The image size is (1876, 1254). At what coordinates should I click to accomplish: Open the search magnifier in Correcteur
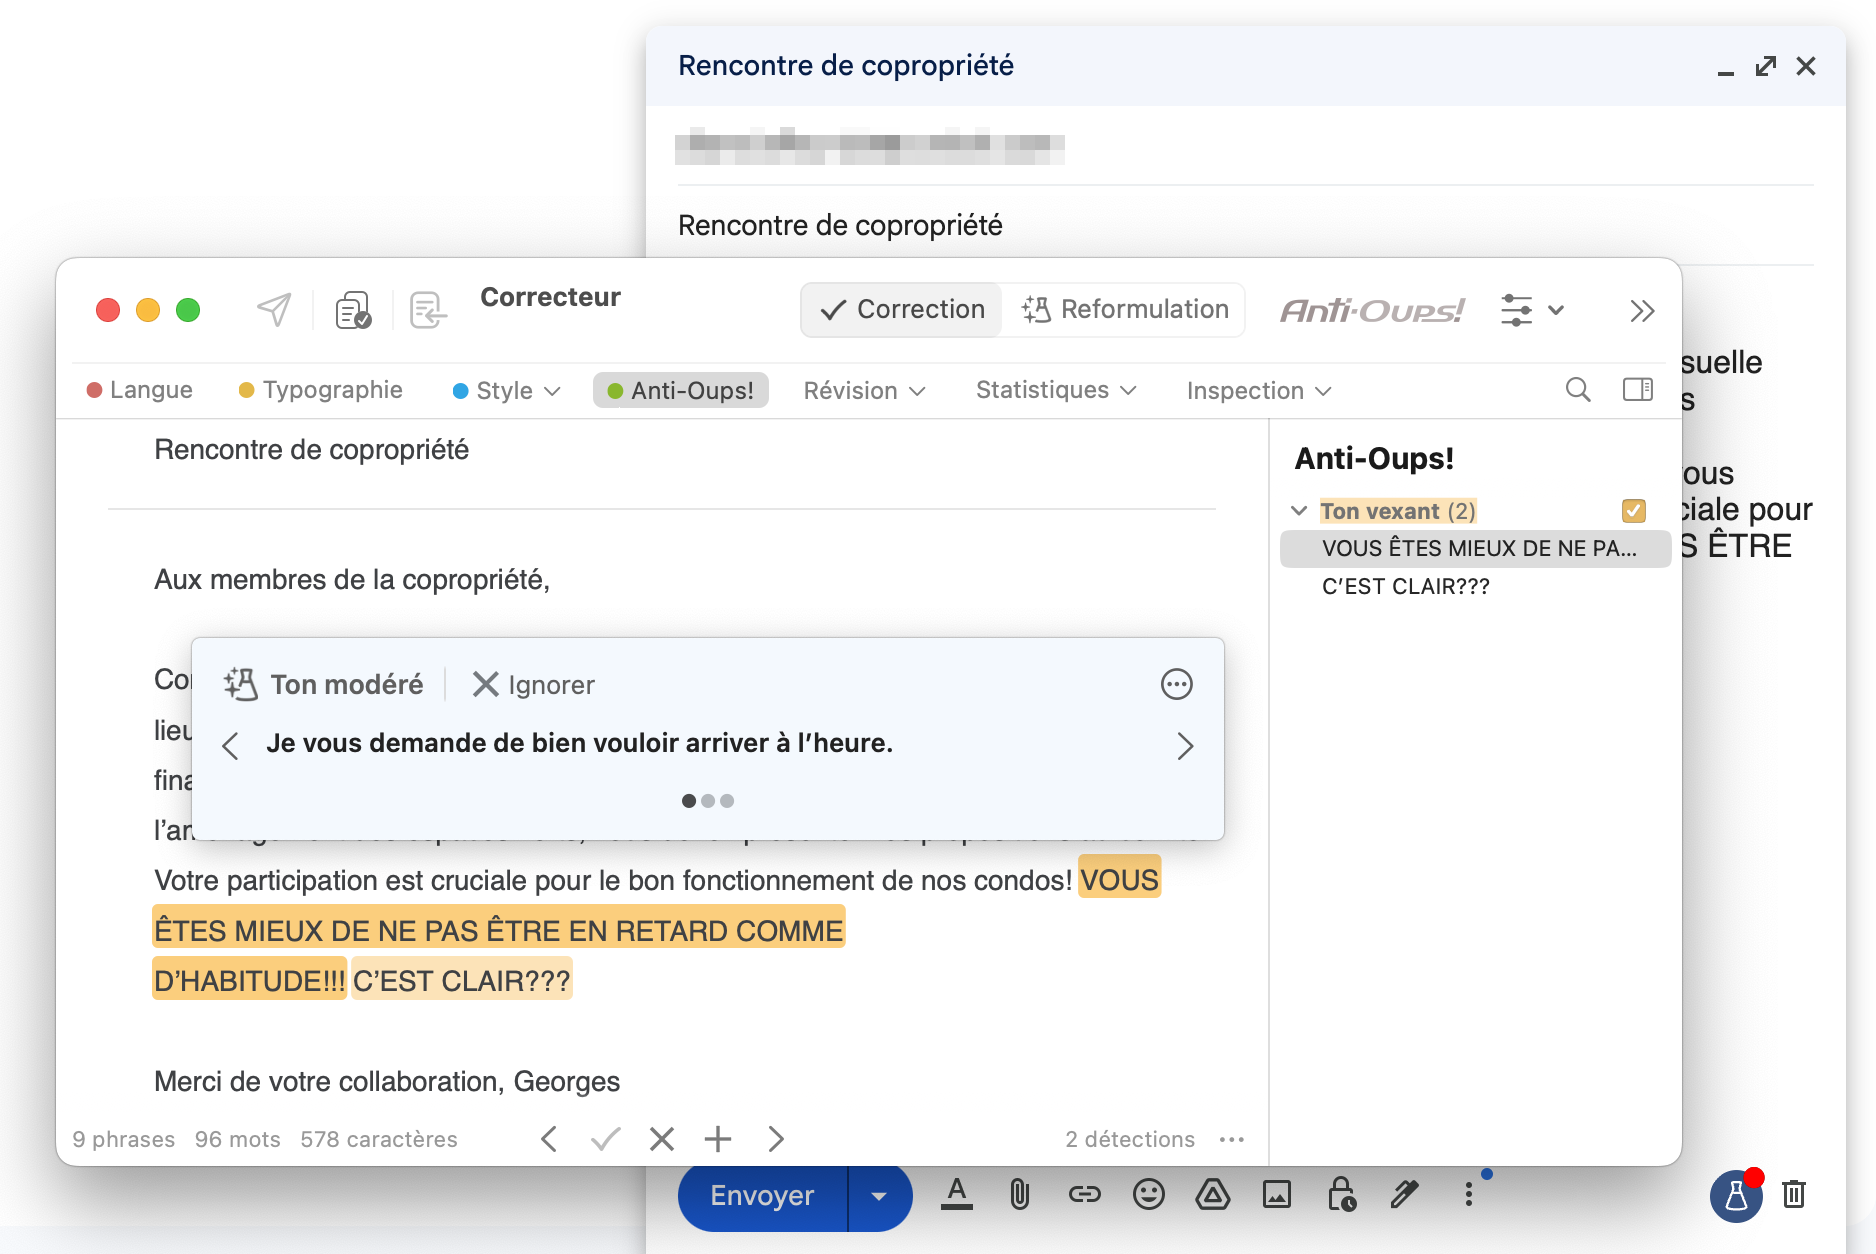point(1577,390)
